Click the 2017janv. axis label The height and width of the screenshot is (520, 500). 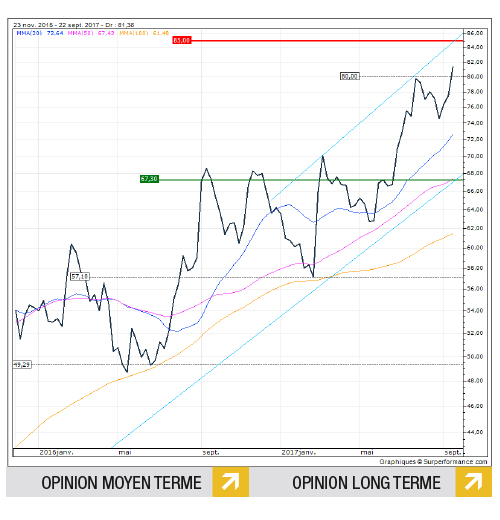point(299,453)
